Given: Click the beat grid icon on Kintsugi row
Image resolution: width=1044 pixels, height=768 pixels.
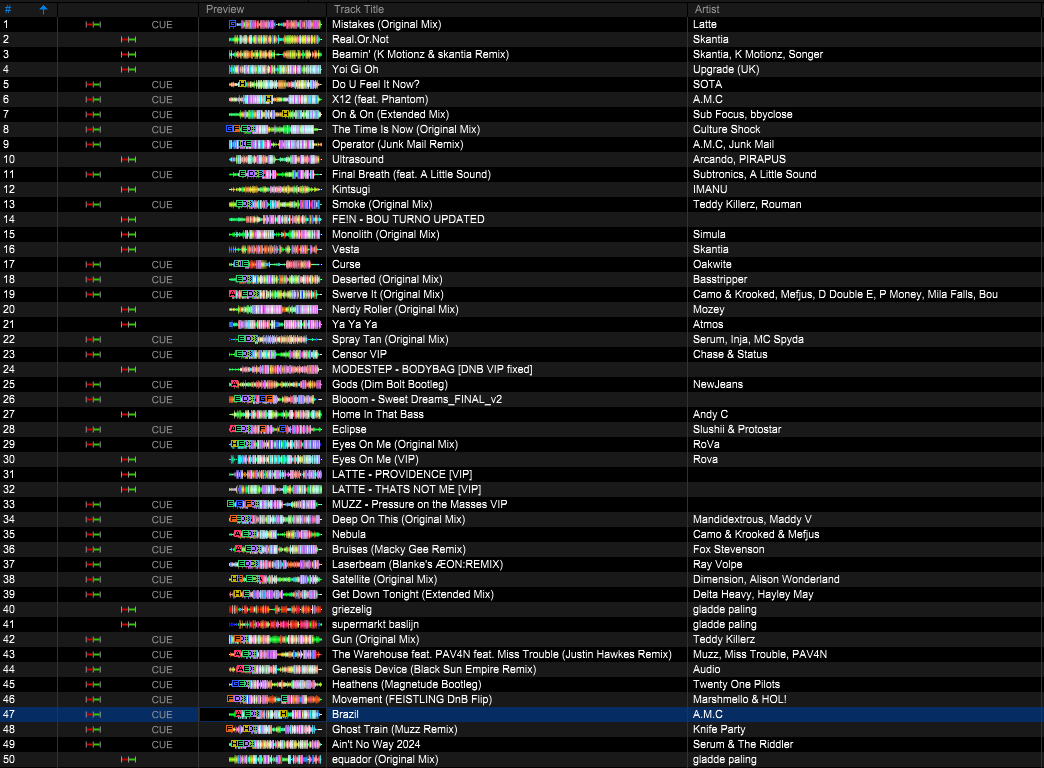Looking at the screenshot, I should click(128, 189).
